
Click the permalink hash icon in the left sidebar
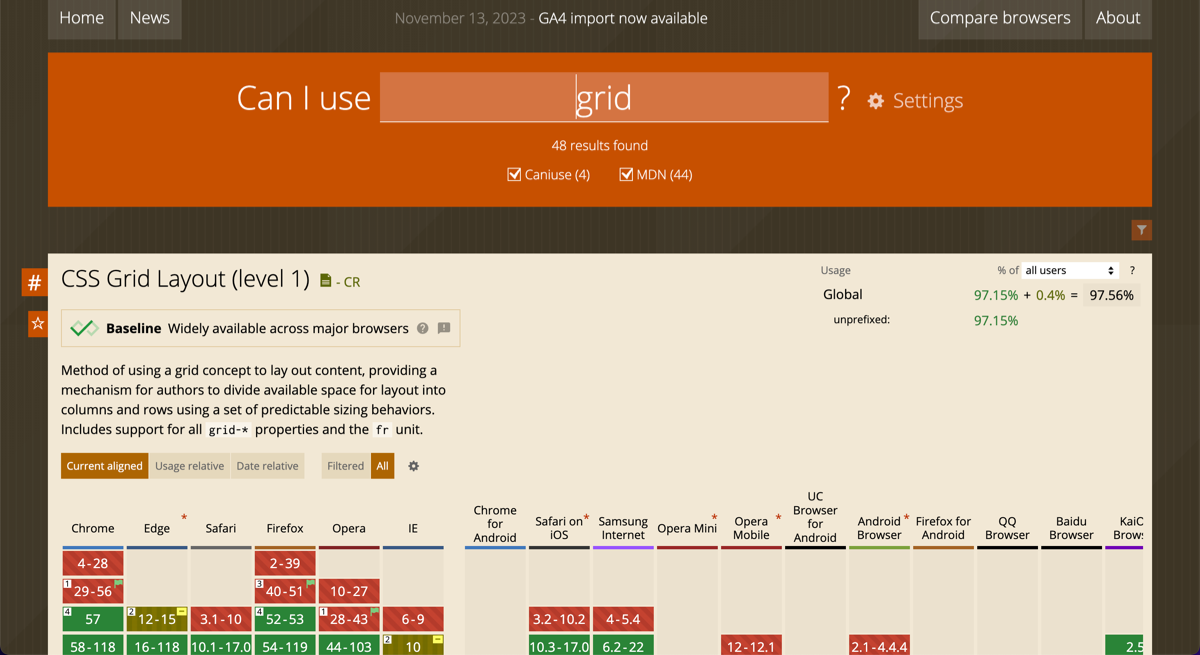(x=34, y=282)
